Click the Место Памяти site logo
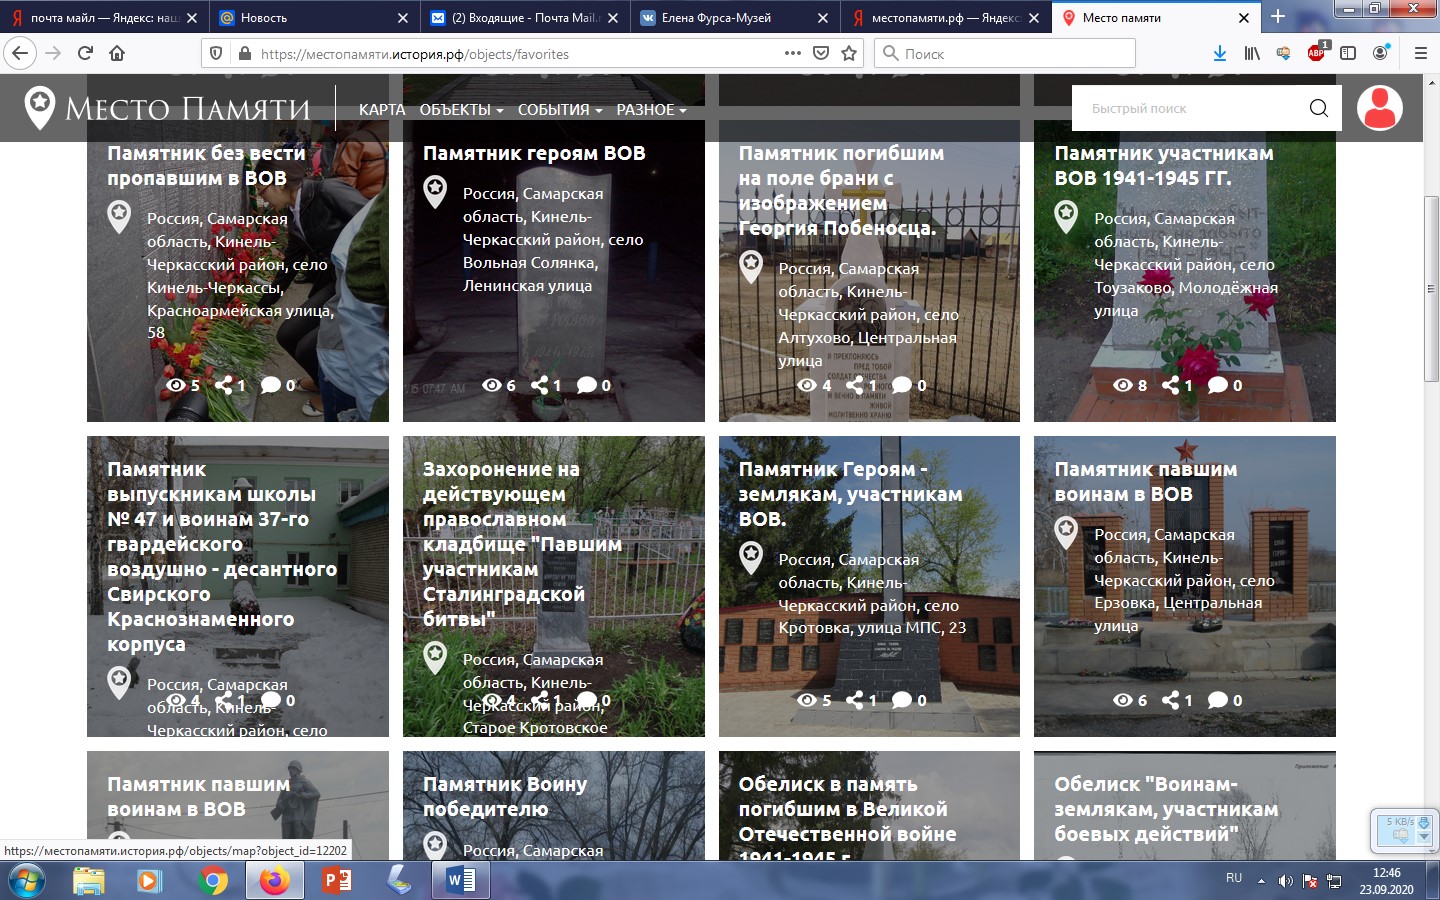The width and height of the screenshot is (1440, 900). (168, 108)
